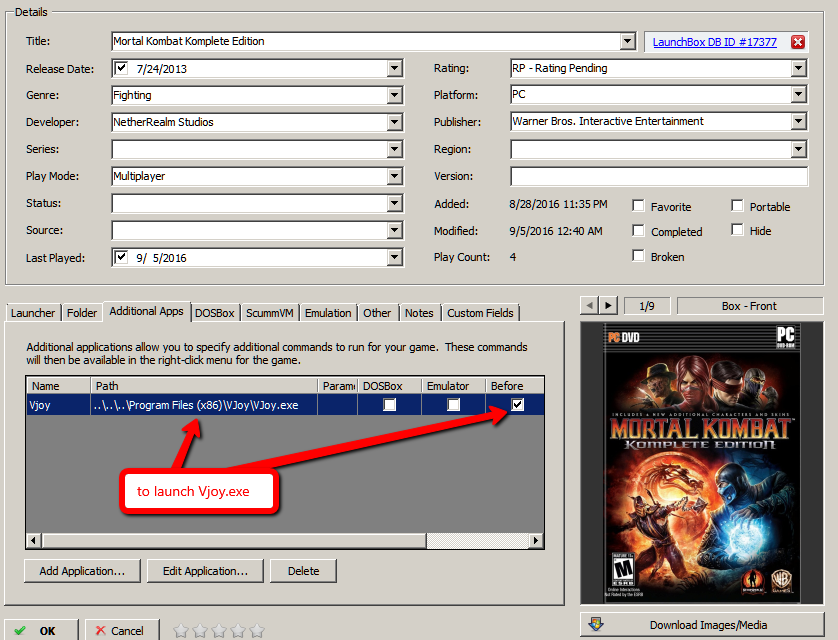Click the Mortal Kombat box art image

702,463
